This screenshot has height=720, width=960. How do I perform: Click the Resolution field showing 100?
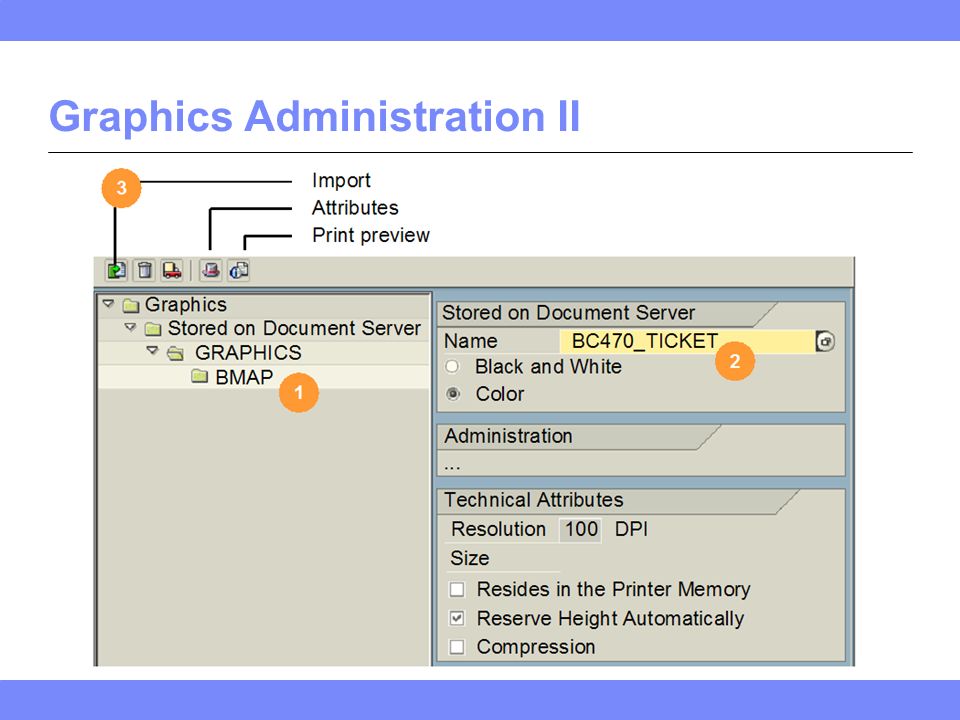(x=580, y=530)
